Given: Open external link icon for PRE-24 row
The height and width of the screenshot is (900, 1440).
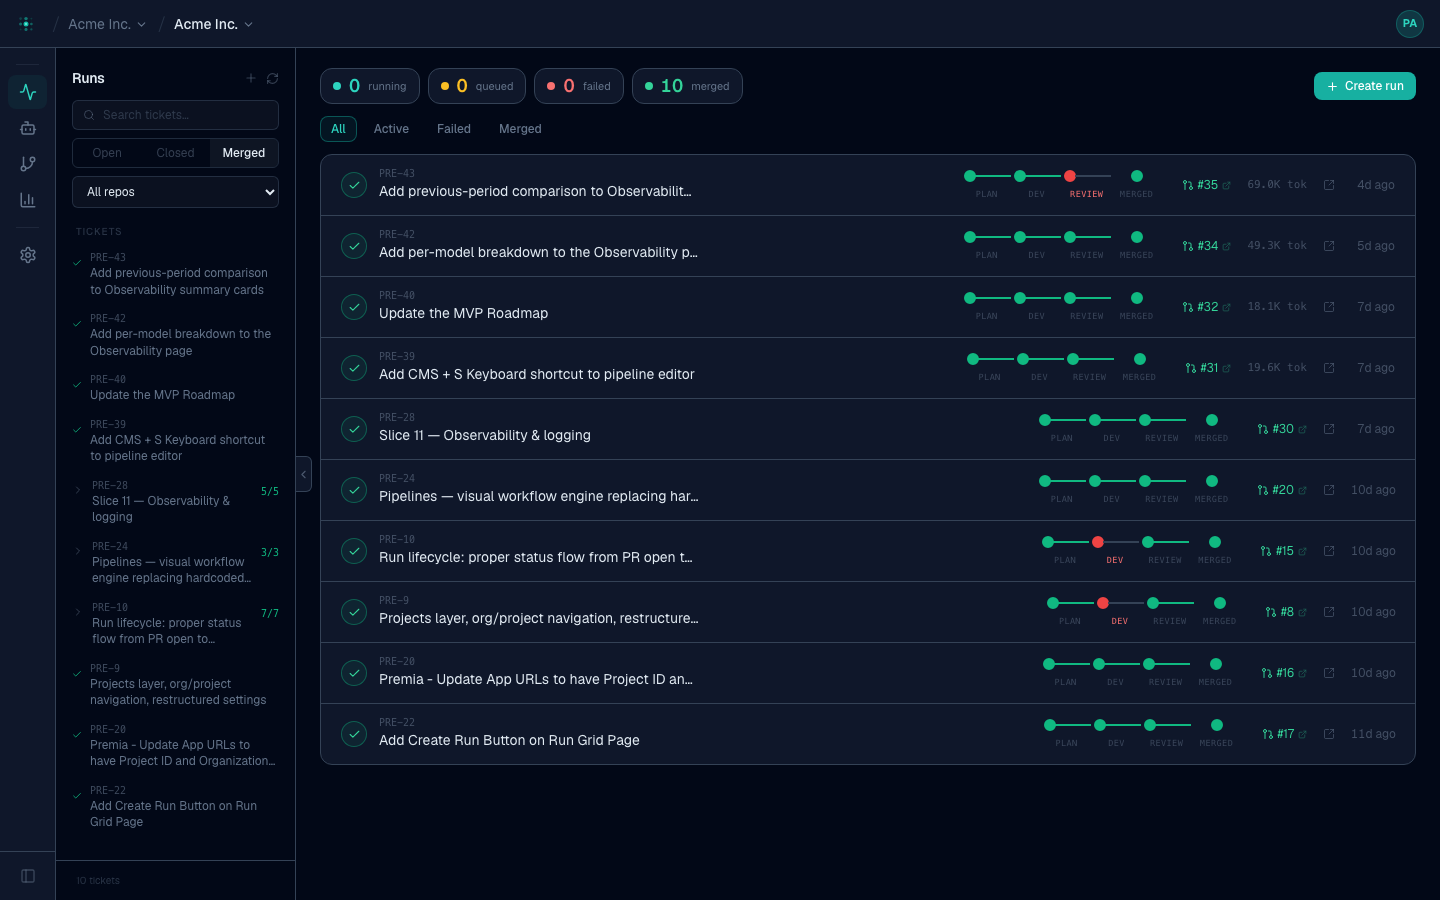Looking at the screenshot, I should pos(1329,490).
